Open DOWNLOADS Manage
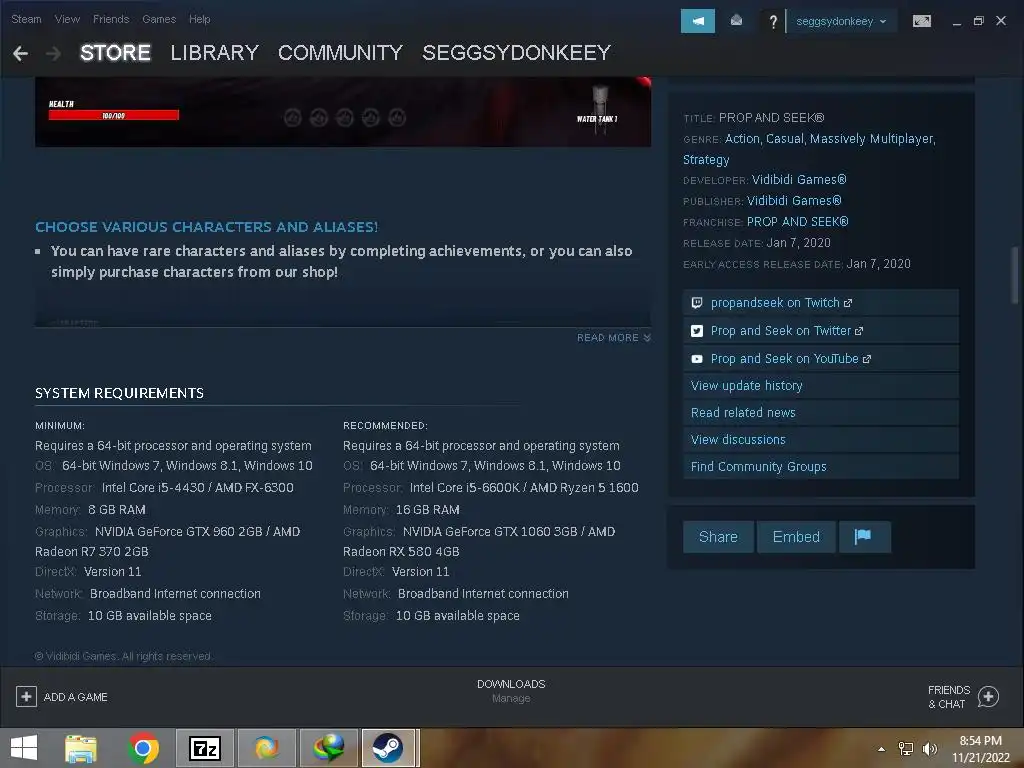 [511, 691]
